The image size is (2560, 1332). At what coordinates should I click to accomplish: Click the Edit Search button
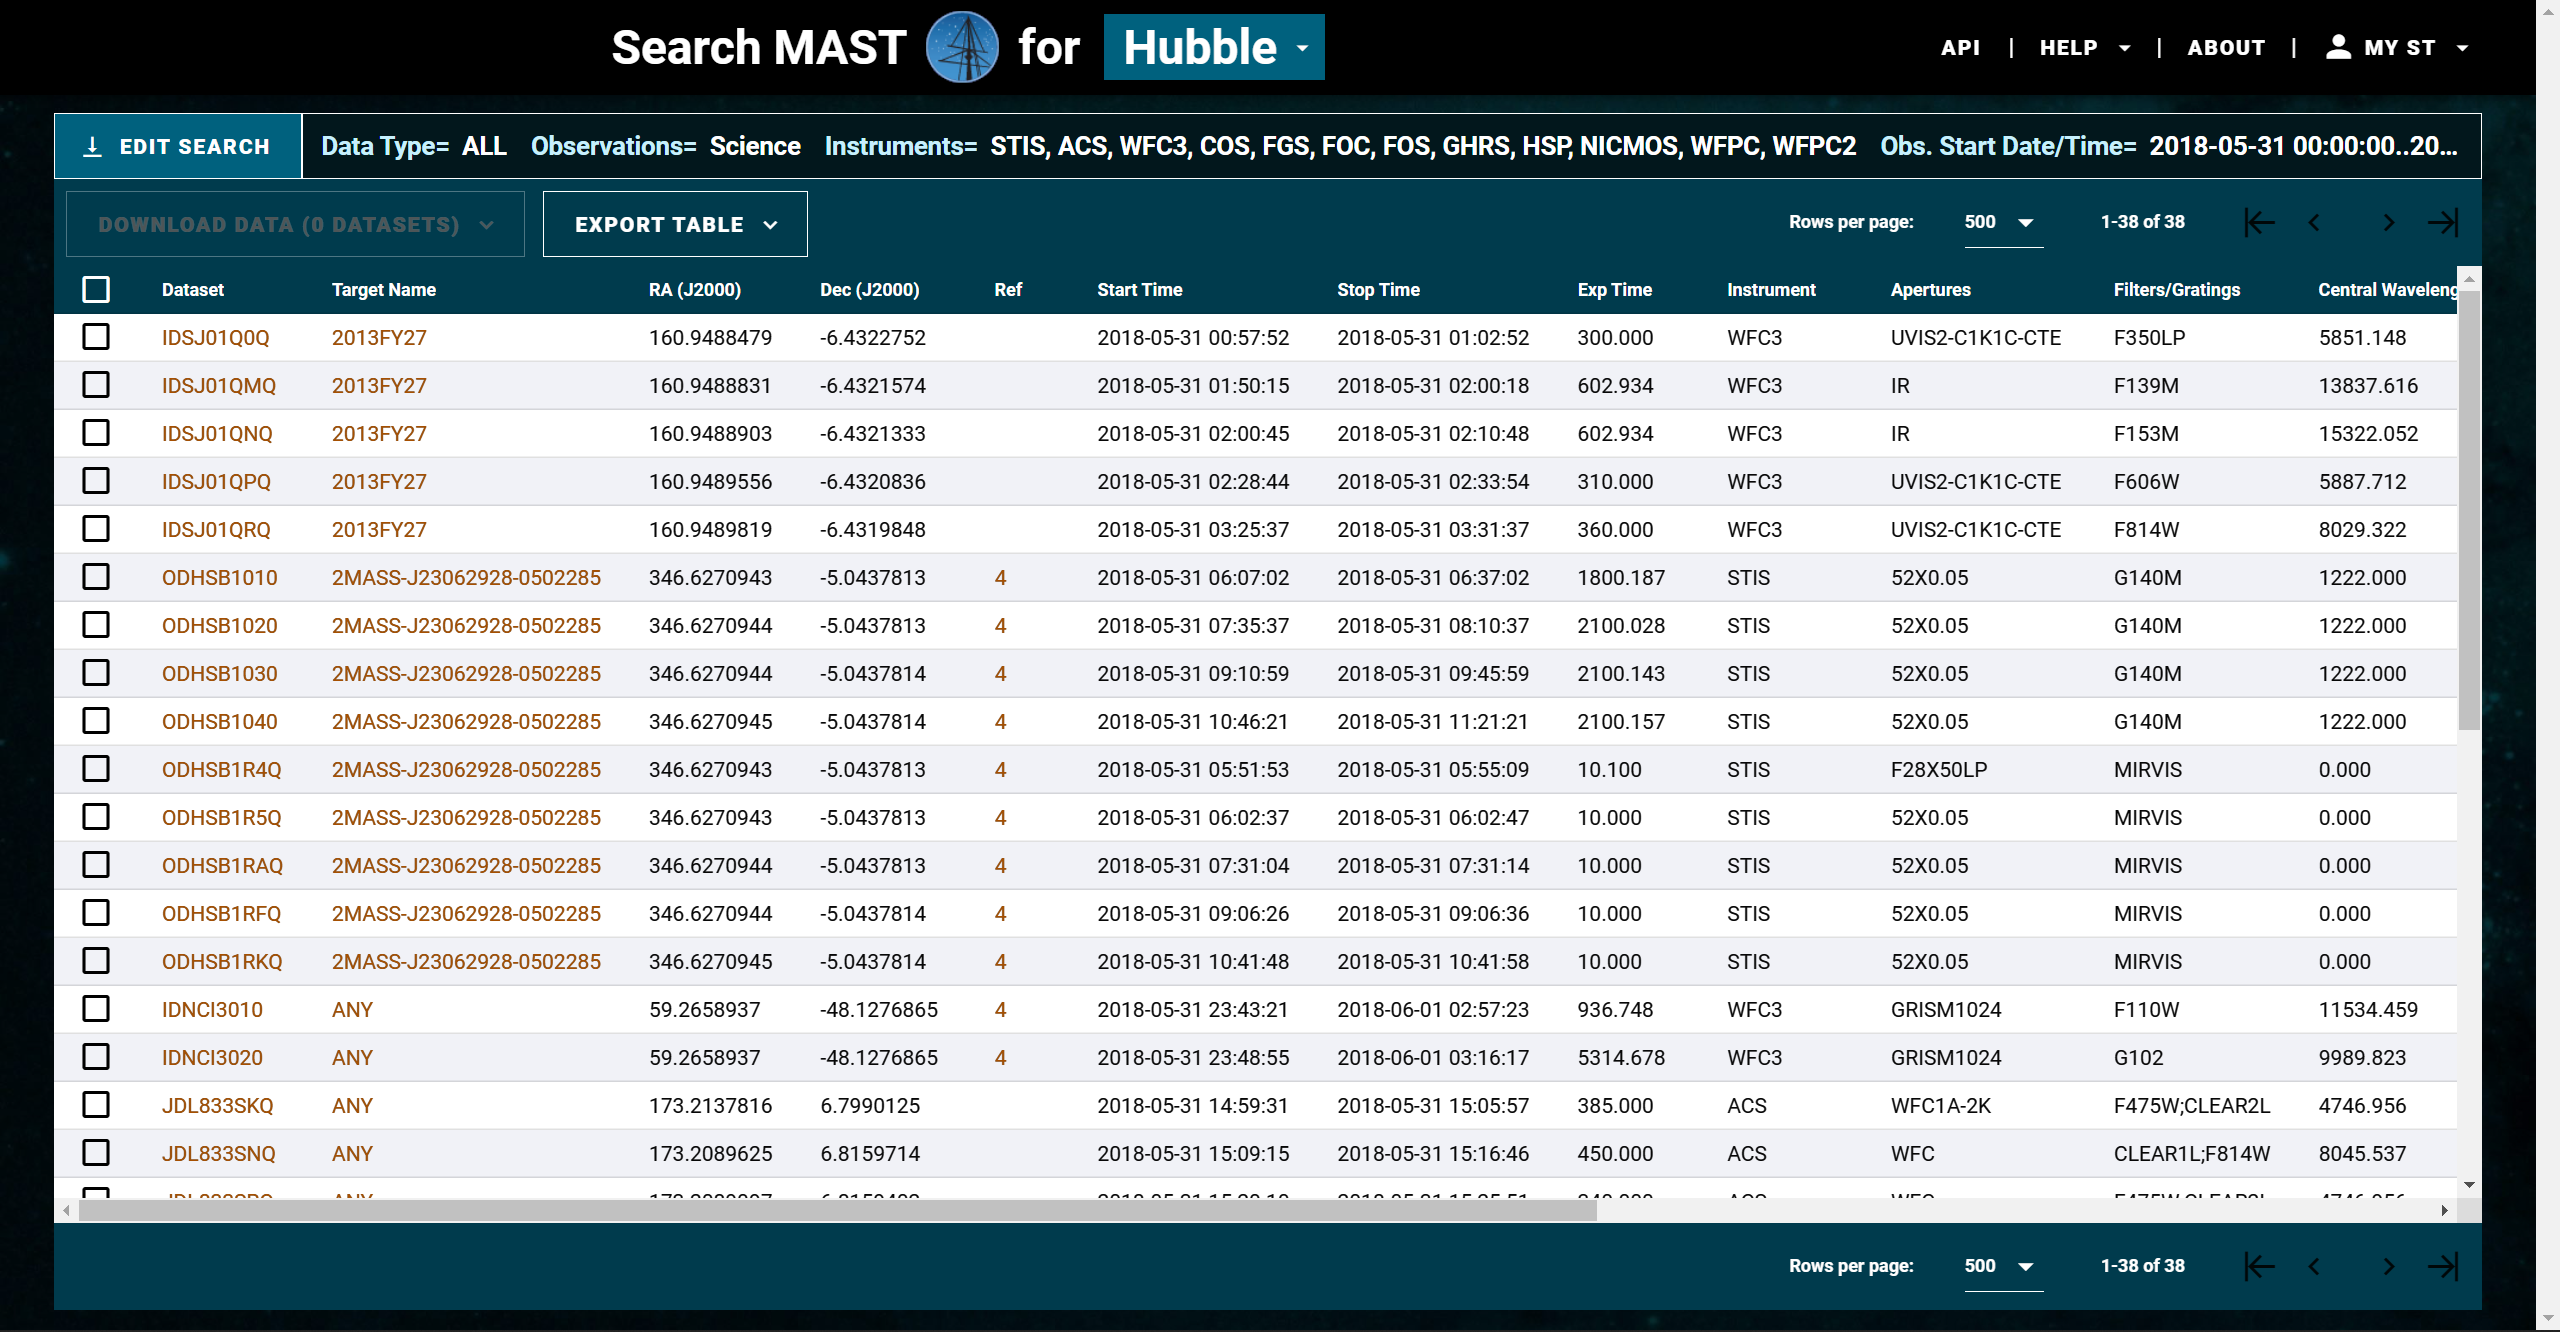pyautogui.click(x=178, y=146)
